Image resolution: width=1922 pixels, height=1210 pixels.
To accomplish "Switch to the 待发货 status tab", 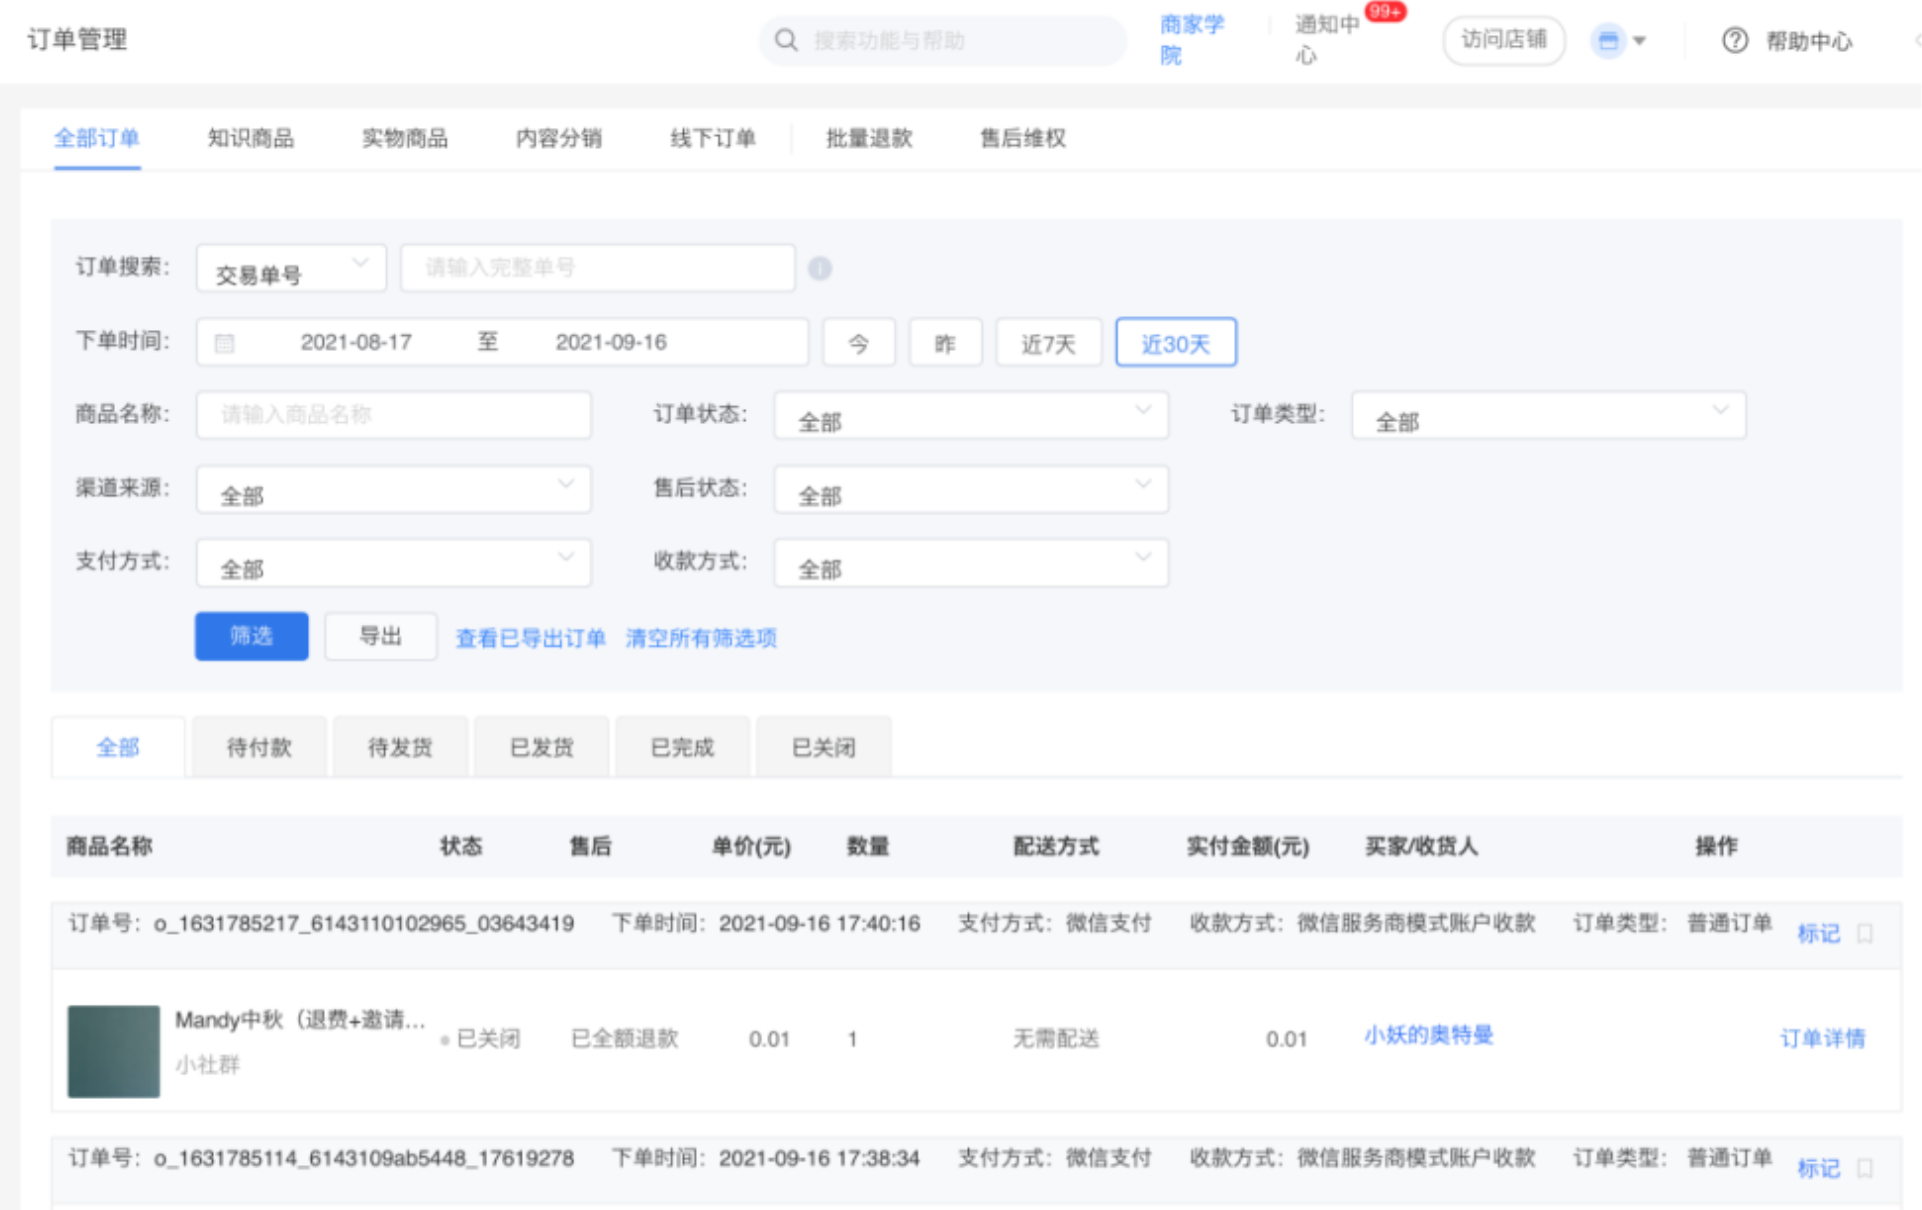I will coord(400,747).
